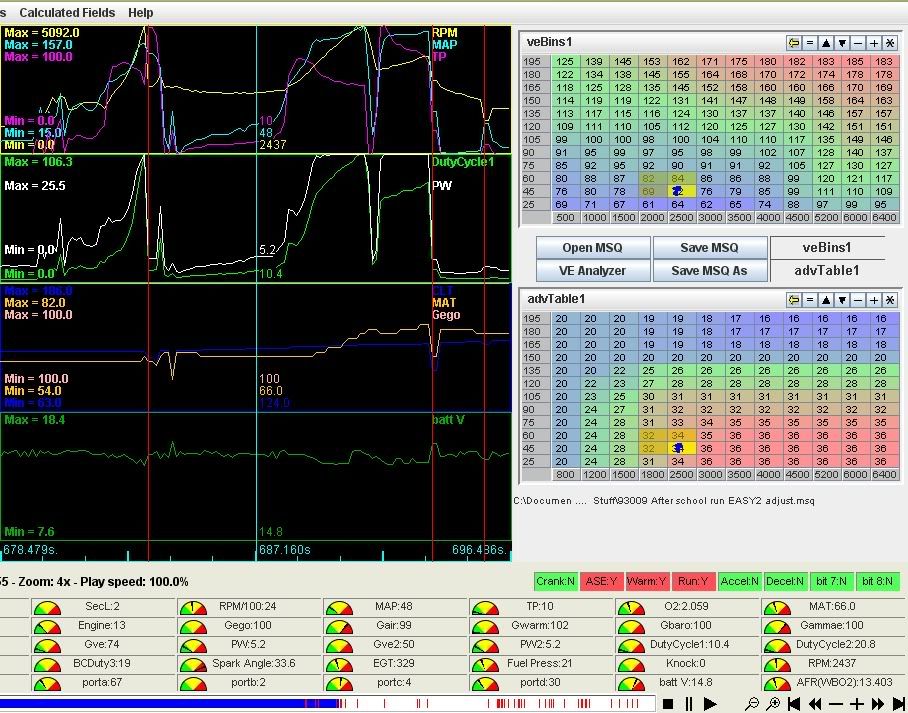Click increment up arrow in veBins1 toolbar
Image resolution: width=908 pixels, height=713 pixels.
pyautogui.click(x=826, y=42)
